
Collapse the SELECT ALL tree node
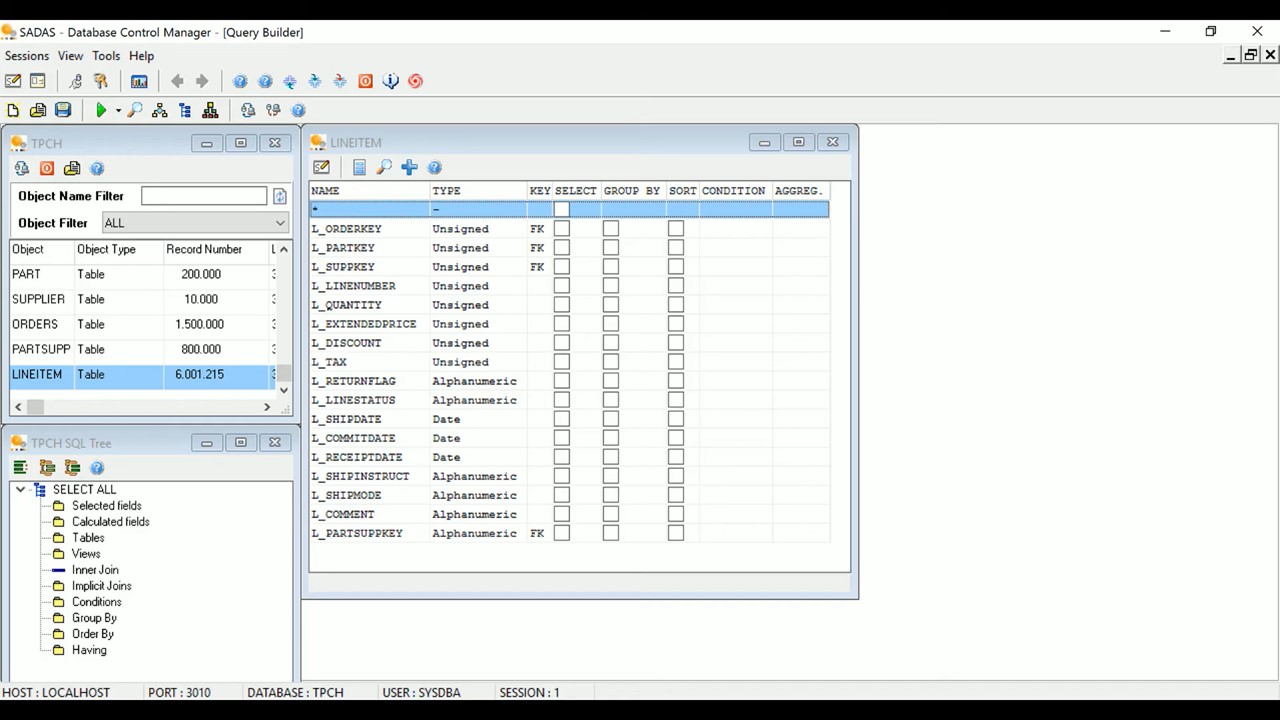tap(20, 489)
